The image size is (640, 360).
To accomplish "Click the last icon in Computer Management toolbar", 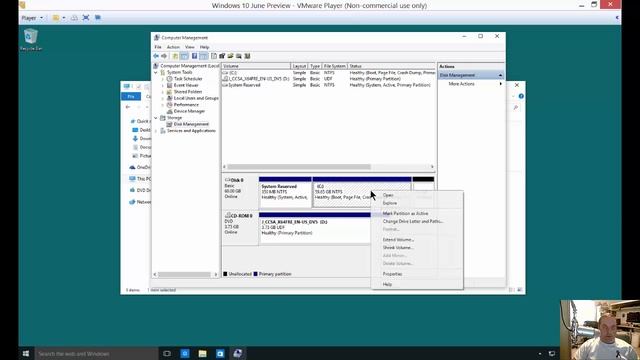I will coord(247,56).
